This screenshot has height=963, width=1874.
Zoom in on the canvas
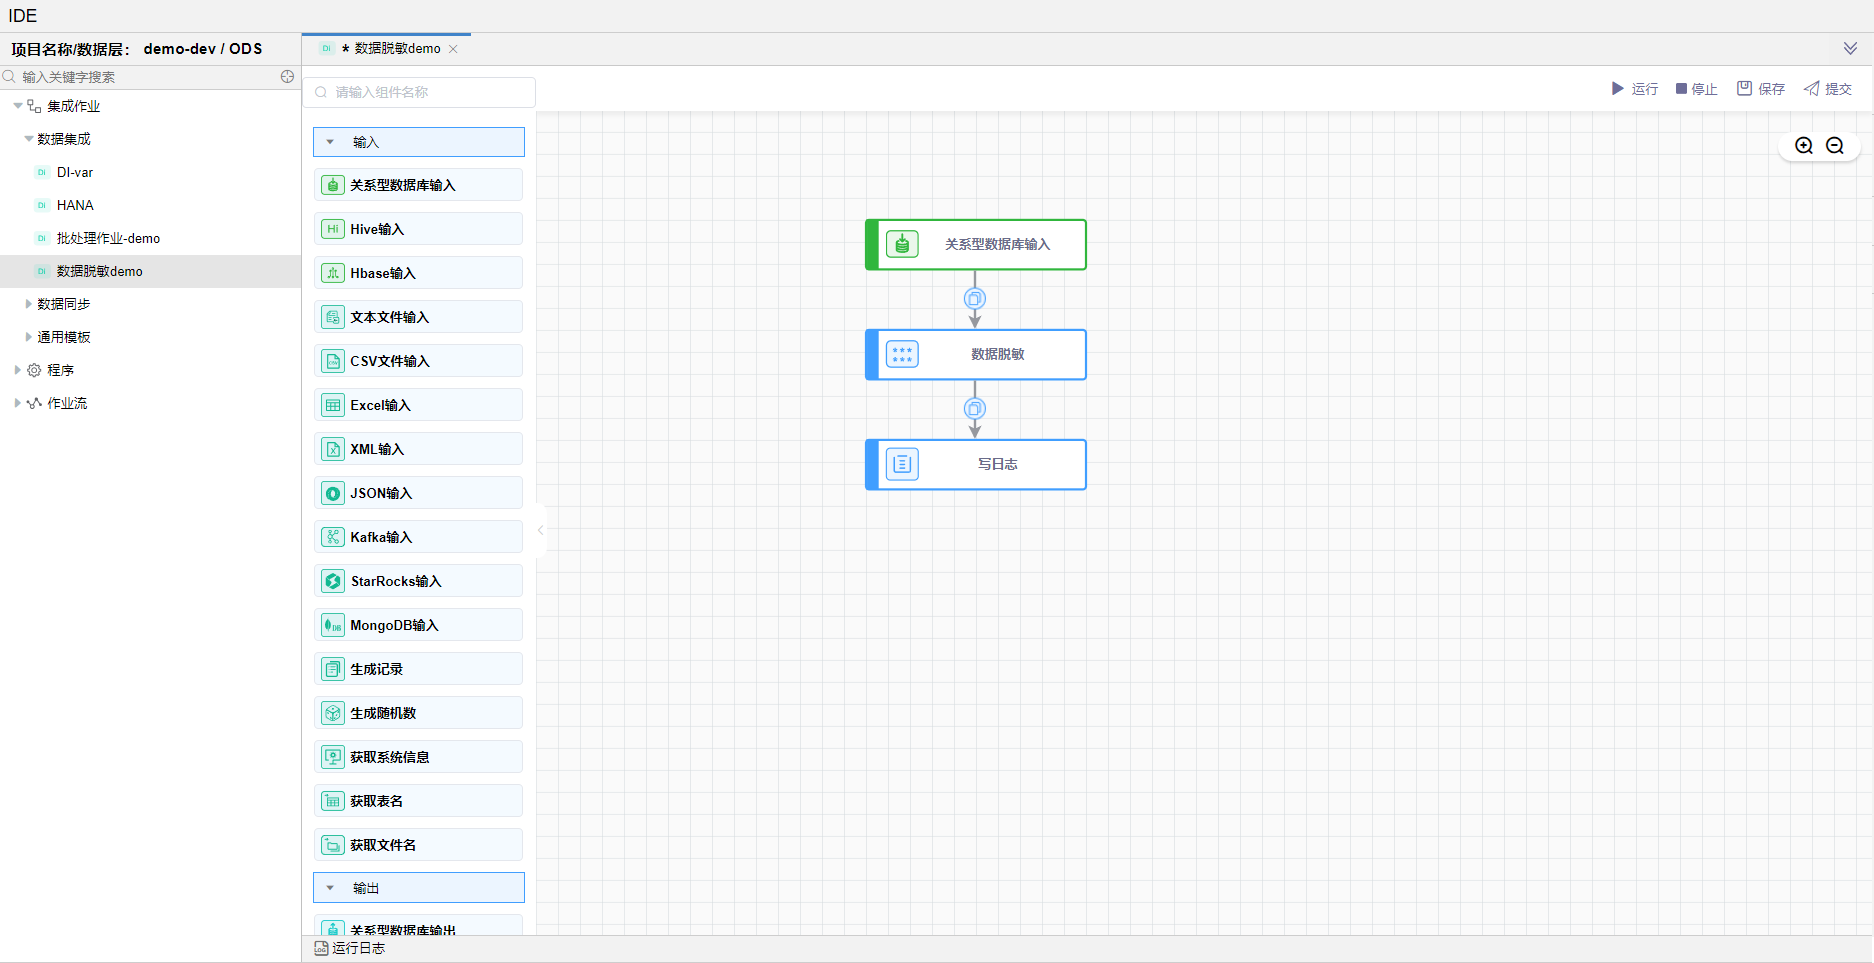pyautogui.click(x=1804, y=146)
